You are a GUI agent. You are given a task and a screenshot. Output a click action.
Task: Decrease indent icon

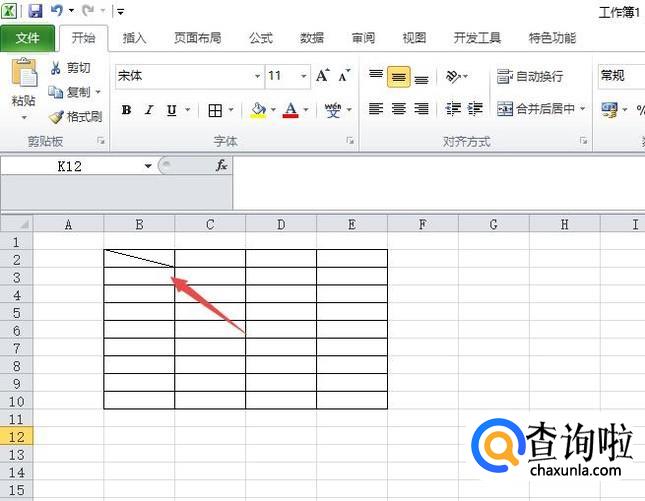click(453, 109)
